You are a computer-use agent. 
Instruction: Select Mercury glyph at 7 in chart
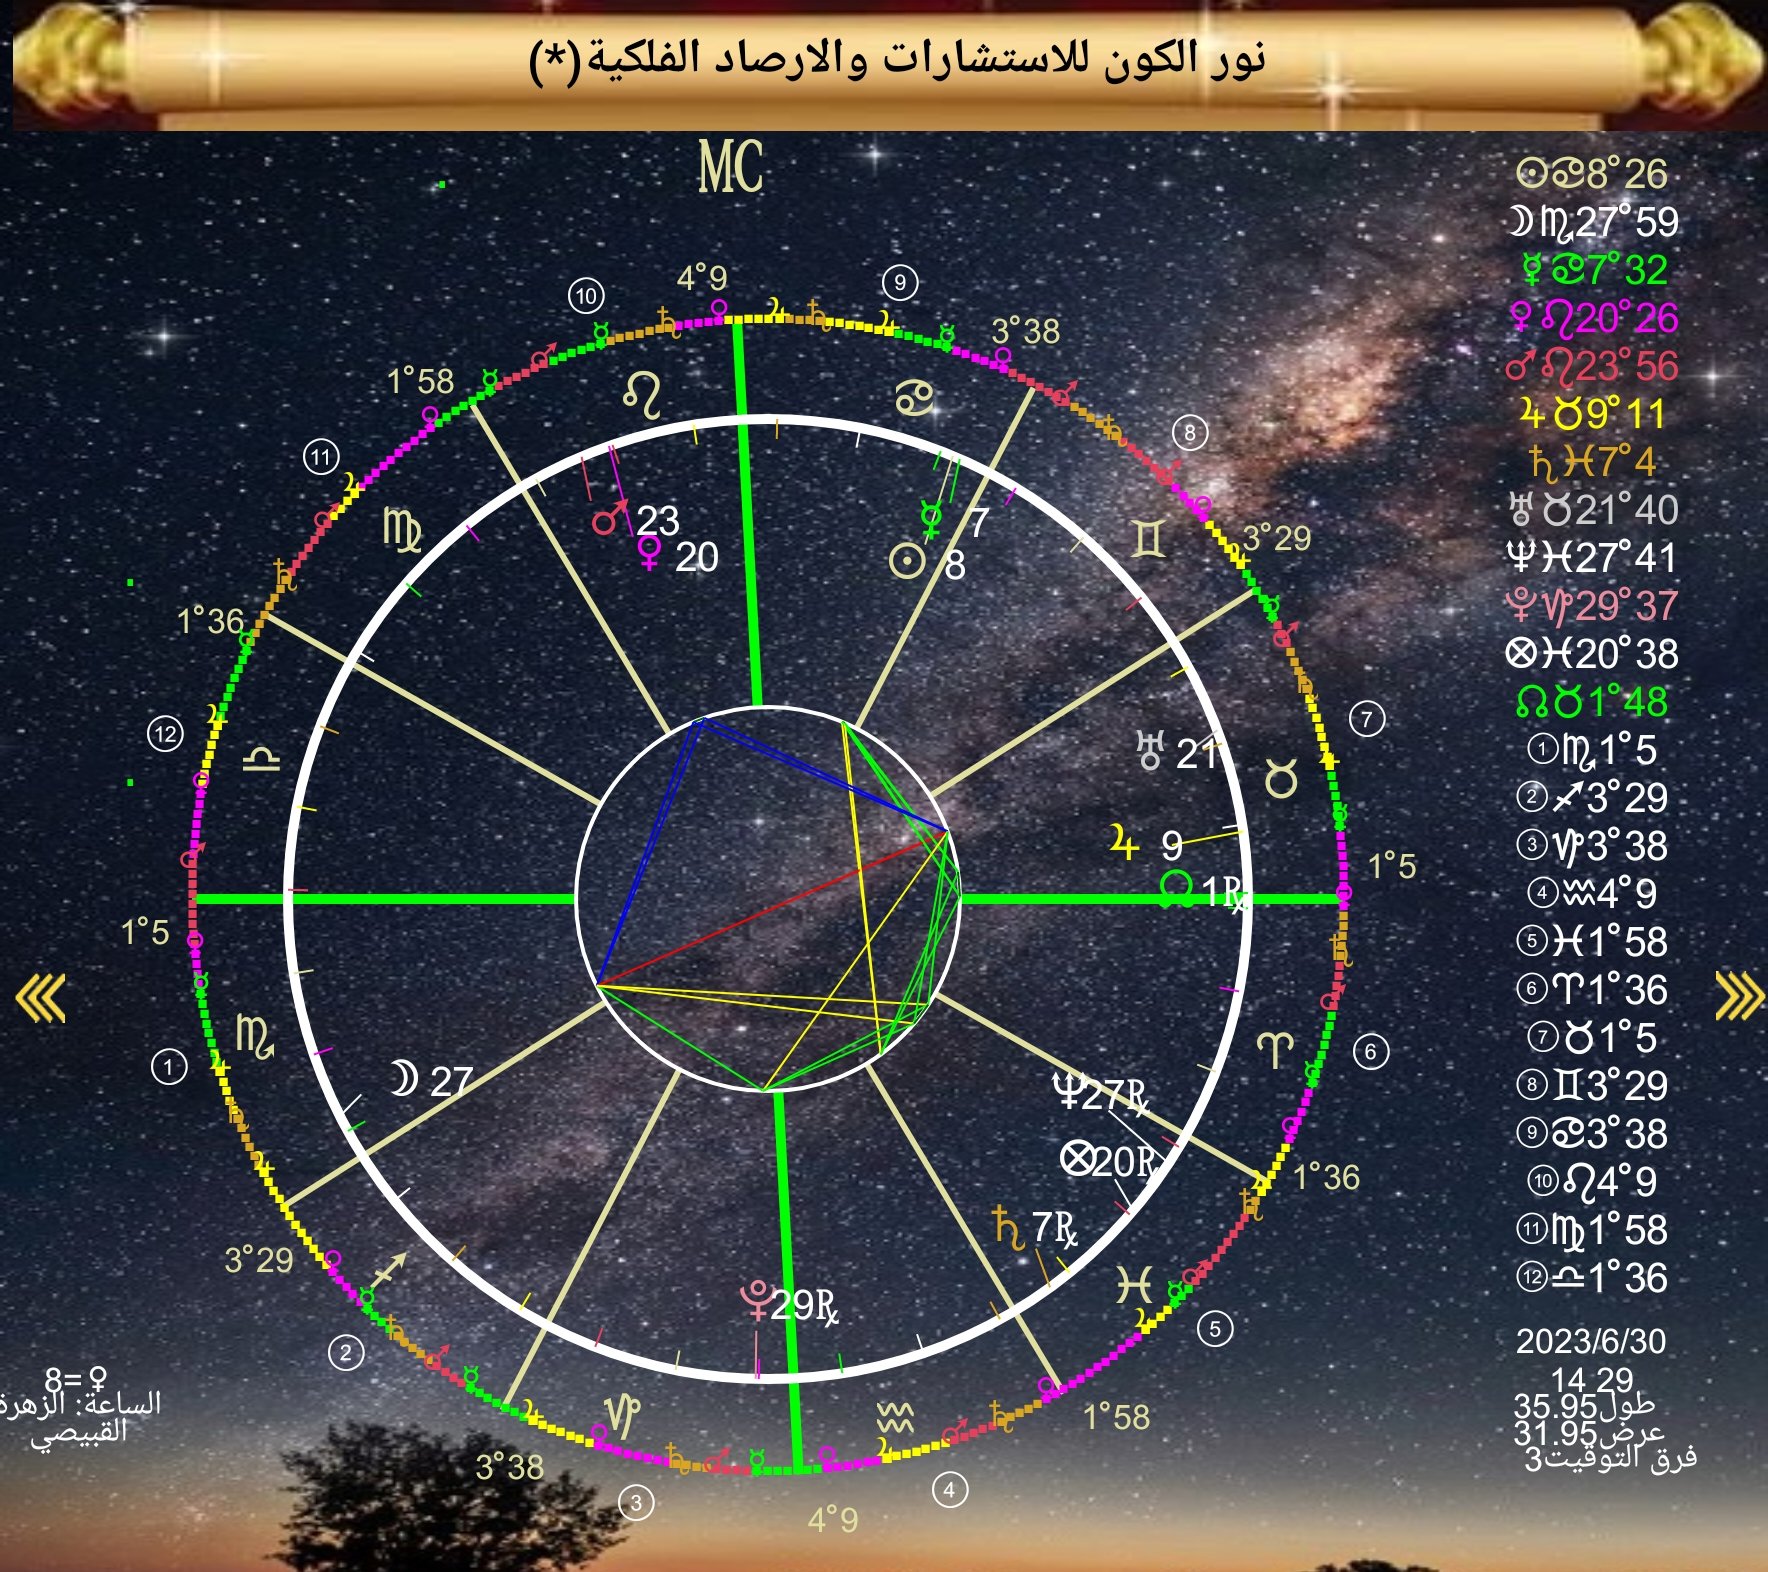[932, 519]
